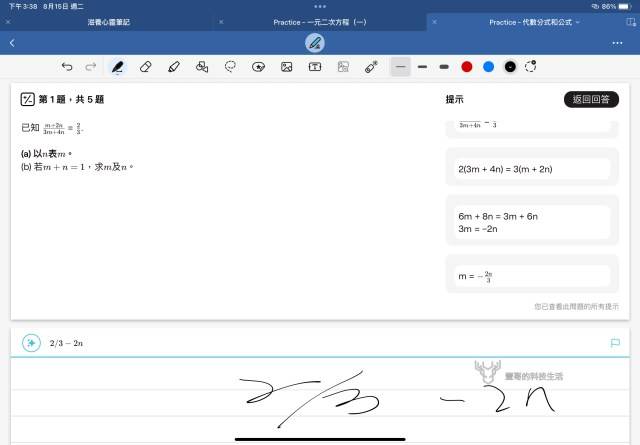Viewport: 640px width, 445px height.
Task: Select the Highlighter tool
Action: [174, 67]
